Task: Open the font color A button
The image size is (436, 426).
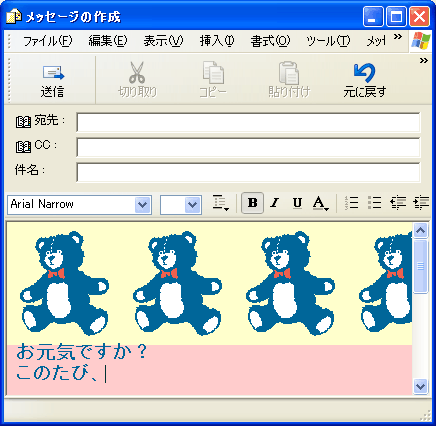Action: point(320,203)
